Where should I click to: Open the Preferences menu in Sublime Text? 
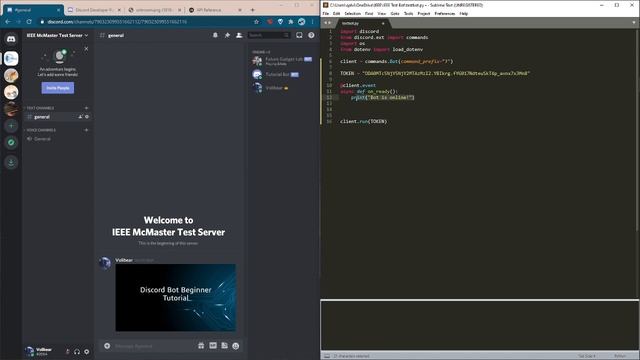444,13
